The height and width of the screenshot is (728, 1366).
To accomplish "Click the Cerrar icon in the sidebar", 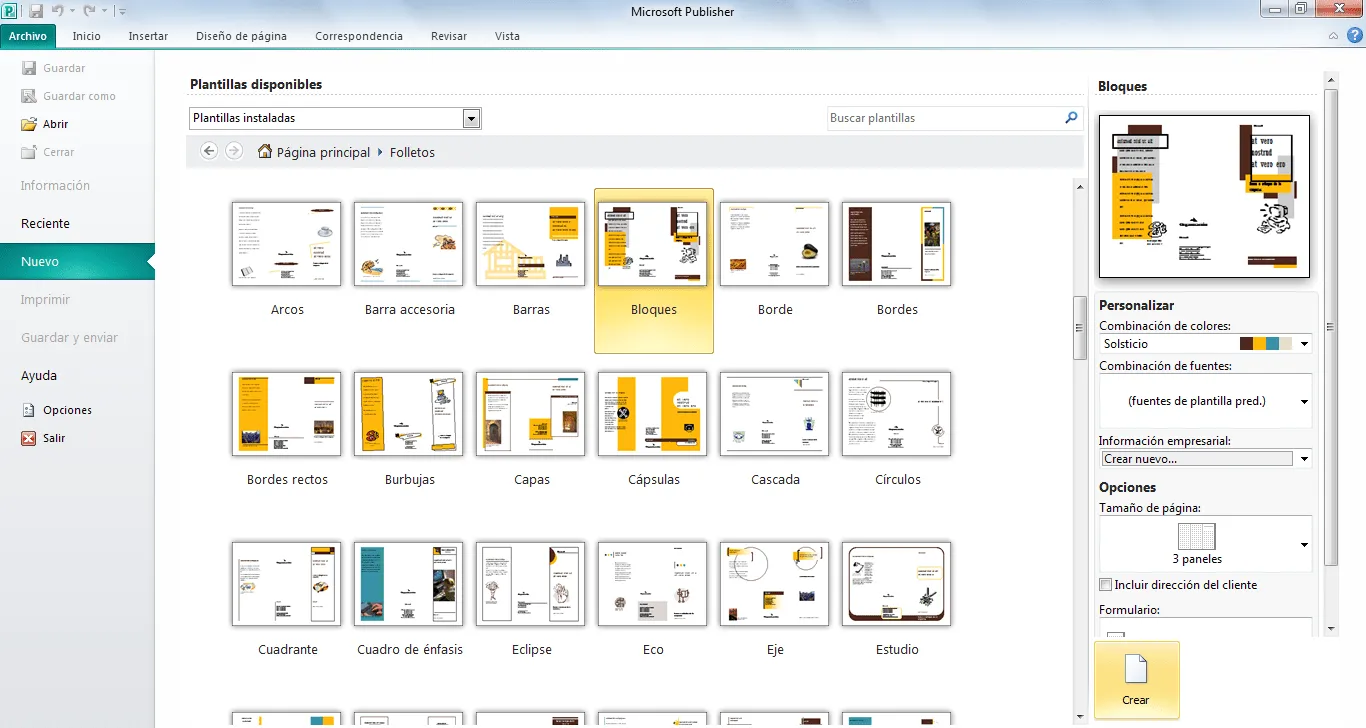I will point(29,152).
